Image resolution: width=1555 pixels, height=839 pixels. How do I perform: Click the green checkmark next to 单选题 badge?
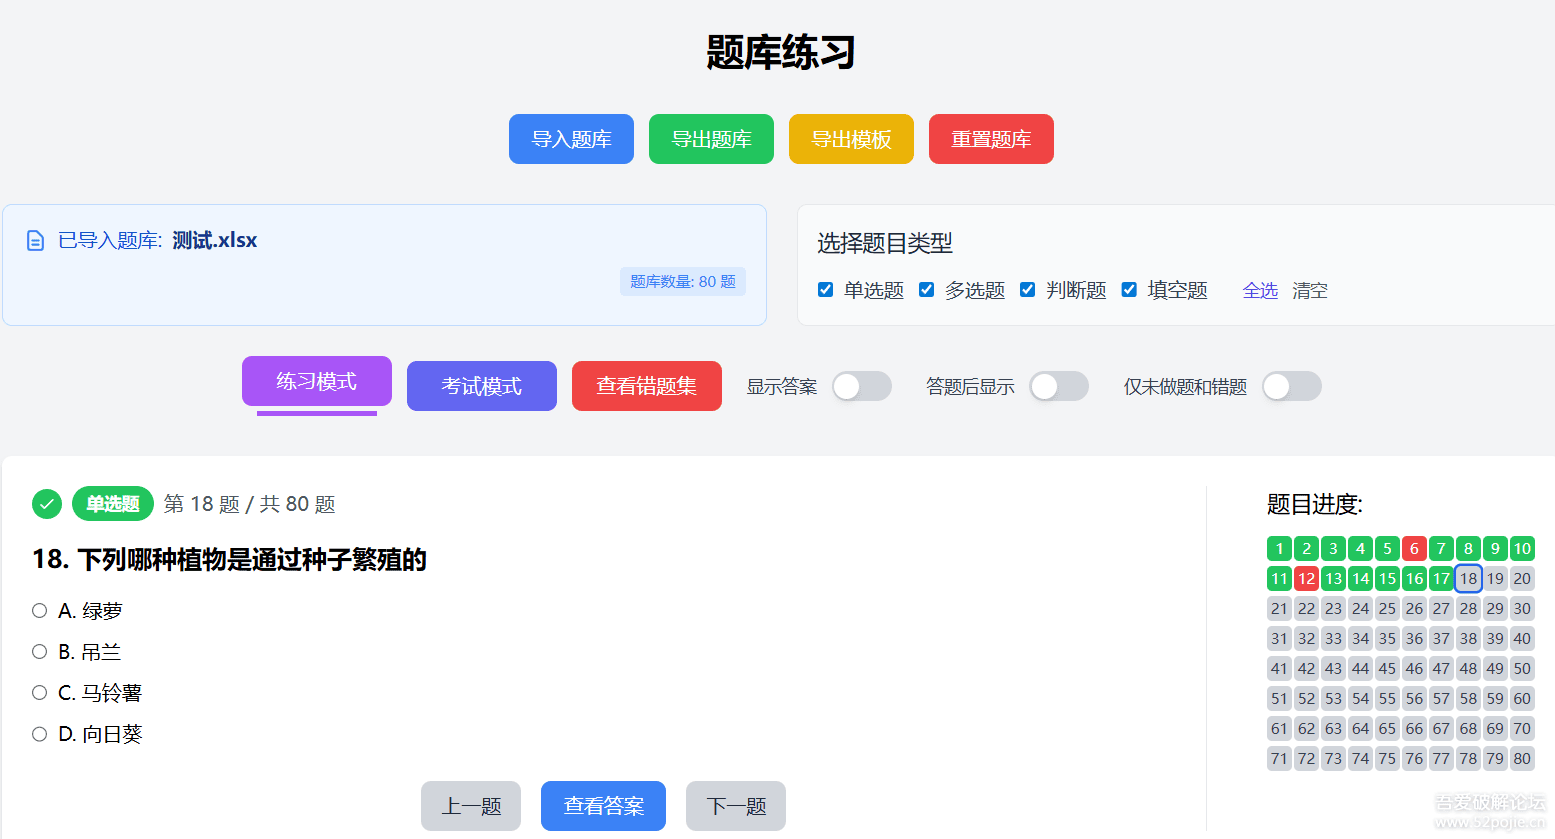[46, 504]
